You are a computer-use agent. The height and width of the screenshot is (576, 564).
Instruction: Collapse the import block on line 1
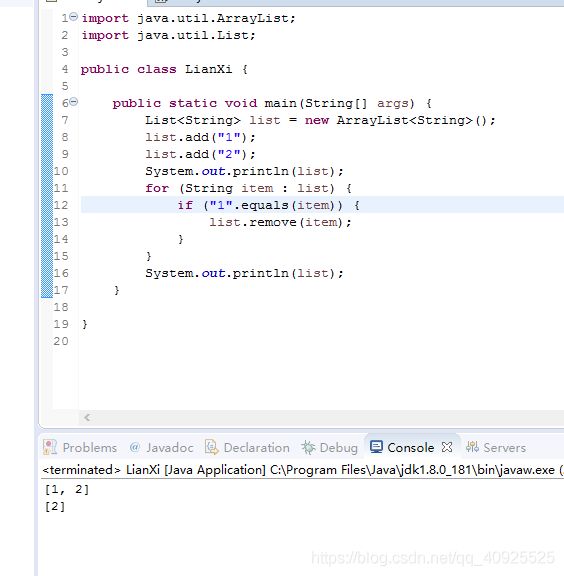73,17
